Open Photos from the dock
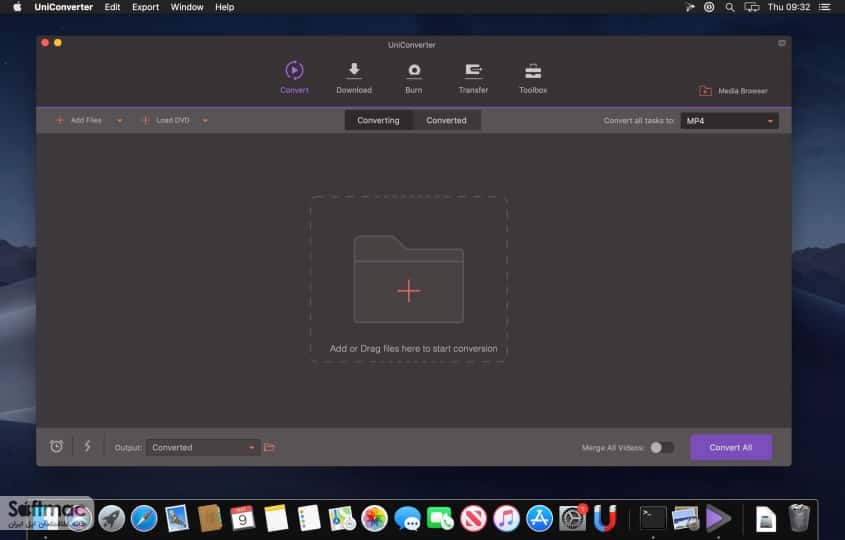 pos(375,518)
